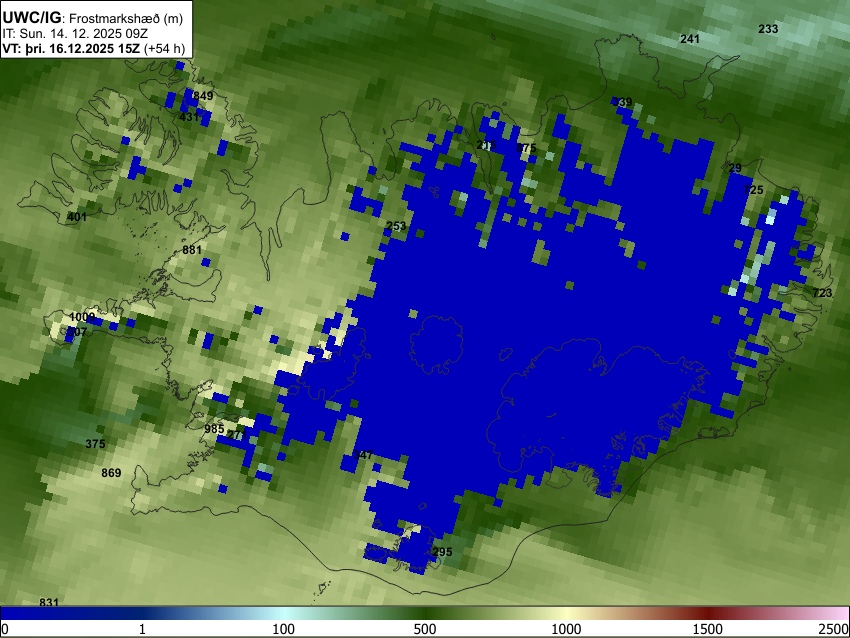Click the 'VT: þri. 16.12.2025 15Z' valid time
Image resolution: width=850 pixels, height=638 pixels.
[71, 49]
